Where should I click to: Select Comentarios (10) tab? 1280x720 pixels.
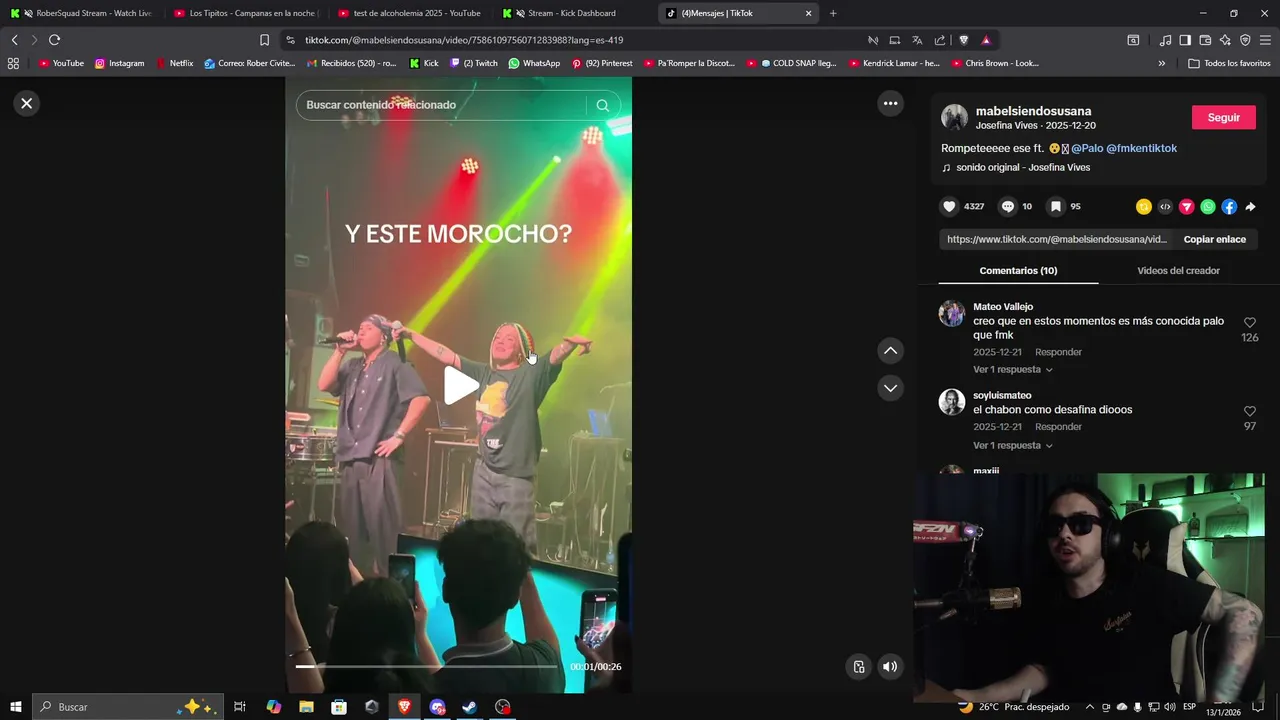1018,270
